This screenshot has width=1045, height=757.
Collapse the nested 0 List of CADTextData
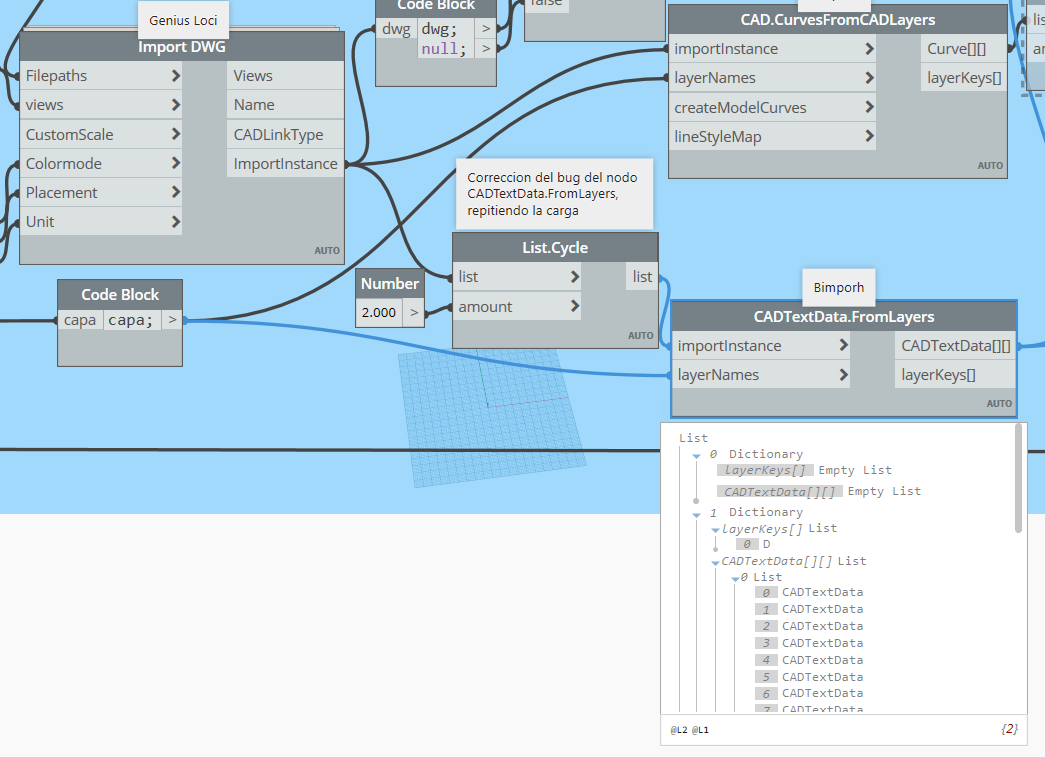pyautogui.click(x=735, y=578)
